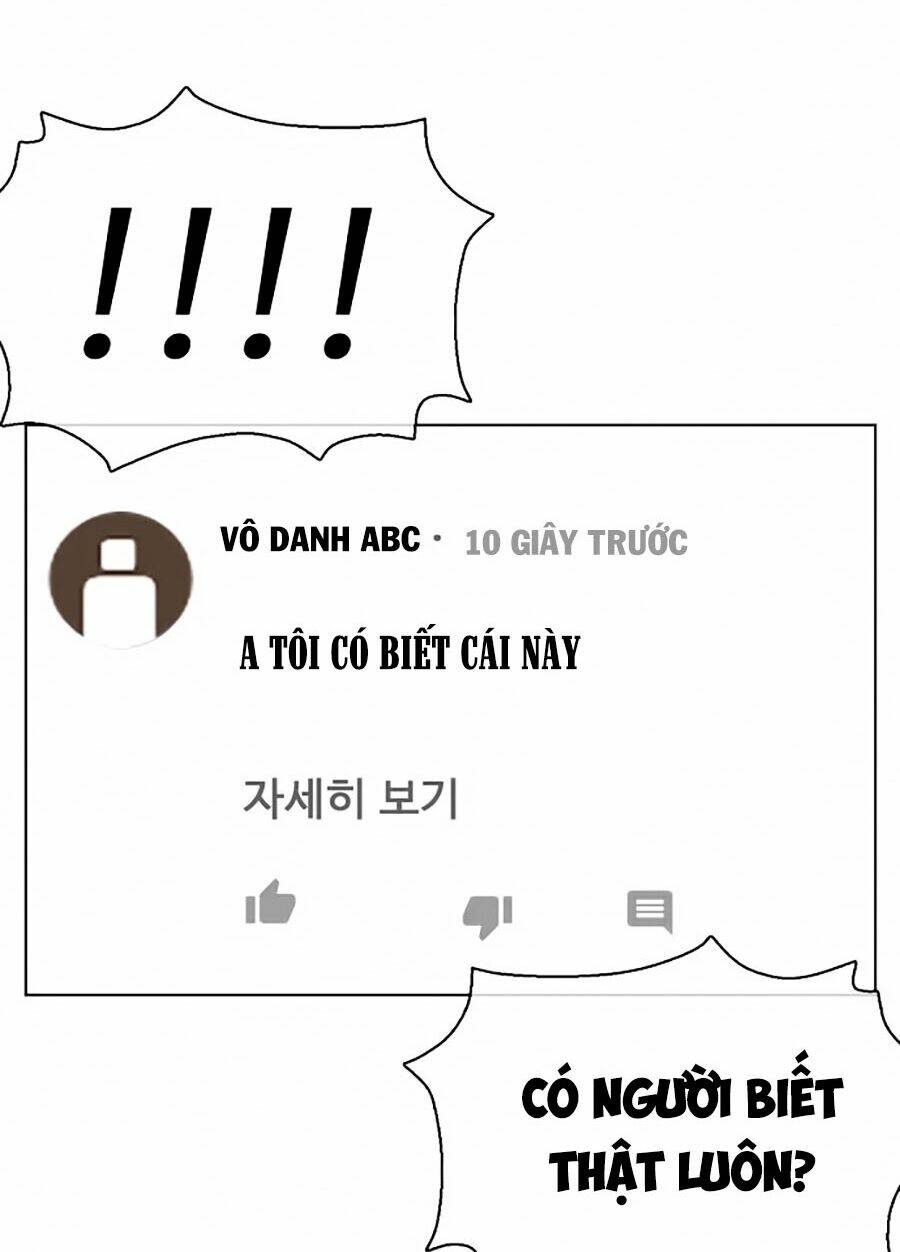The height and width of the screenshot is (1252, 900).
Task: Select the white bottle shape inside avatar
Action: pos(120,593)
